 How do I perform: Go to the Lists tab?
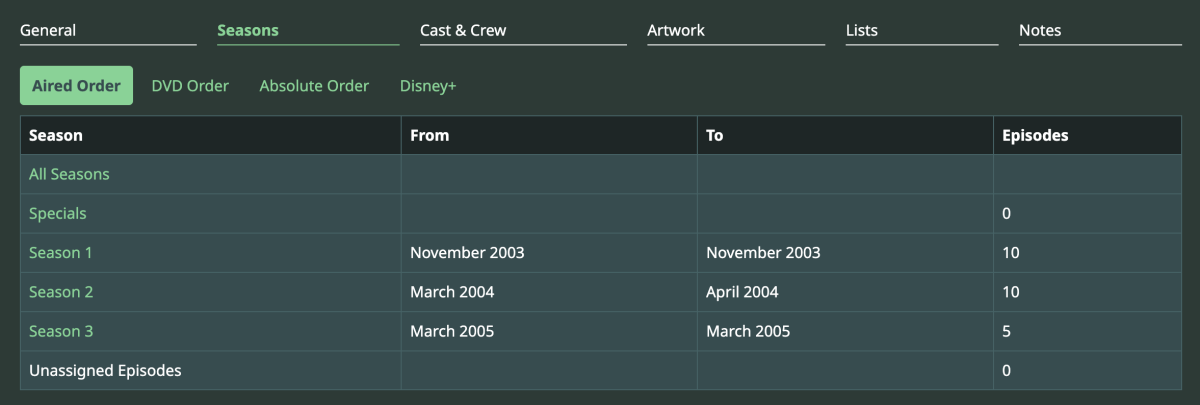coord(862,30)
